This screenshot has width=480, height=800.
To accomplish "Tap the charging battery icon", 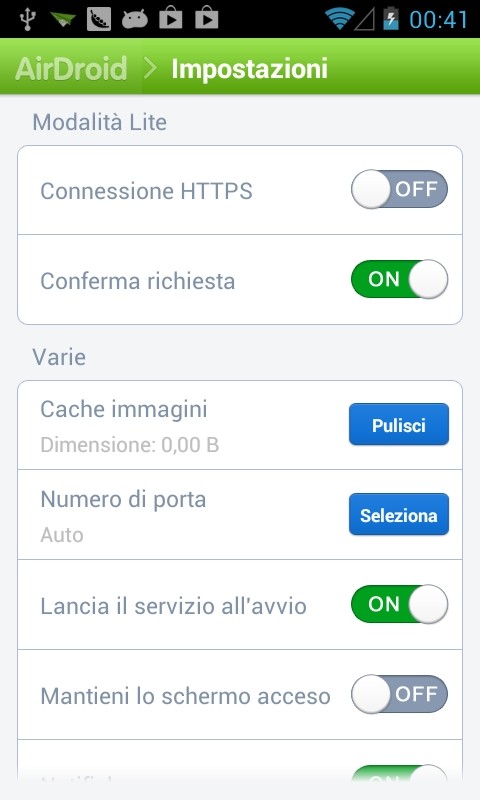I will coord(391,19).
